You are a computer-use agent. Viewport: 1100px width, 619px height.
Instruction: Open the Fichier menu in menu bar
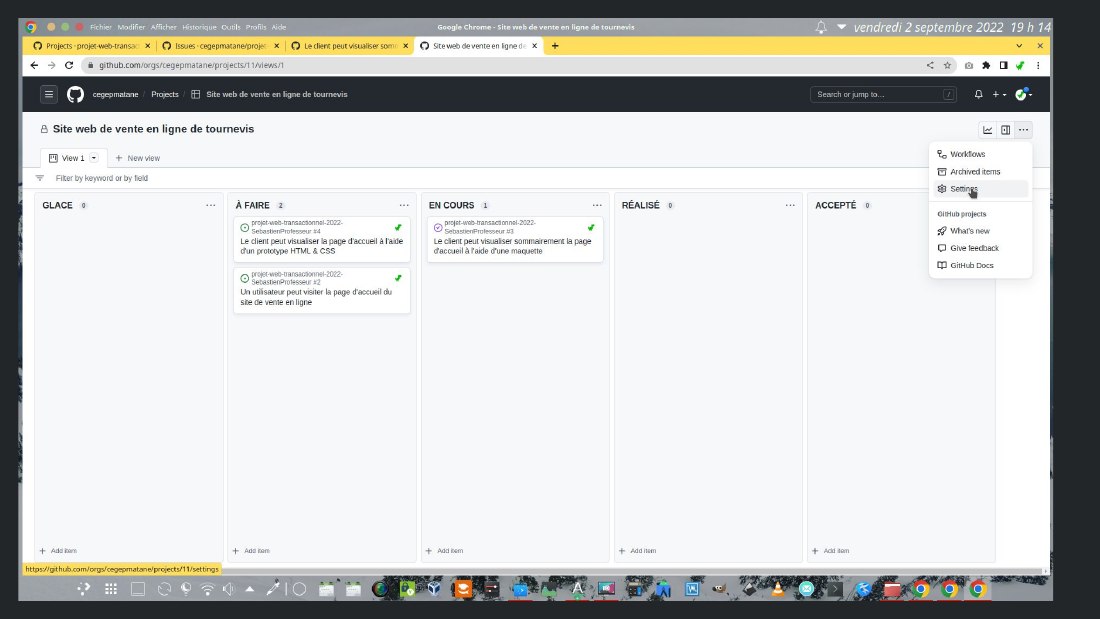pyautogui.click(x=101, y=27)
